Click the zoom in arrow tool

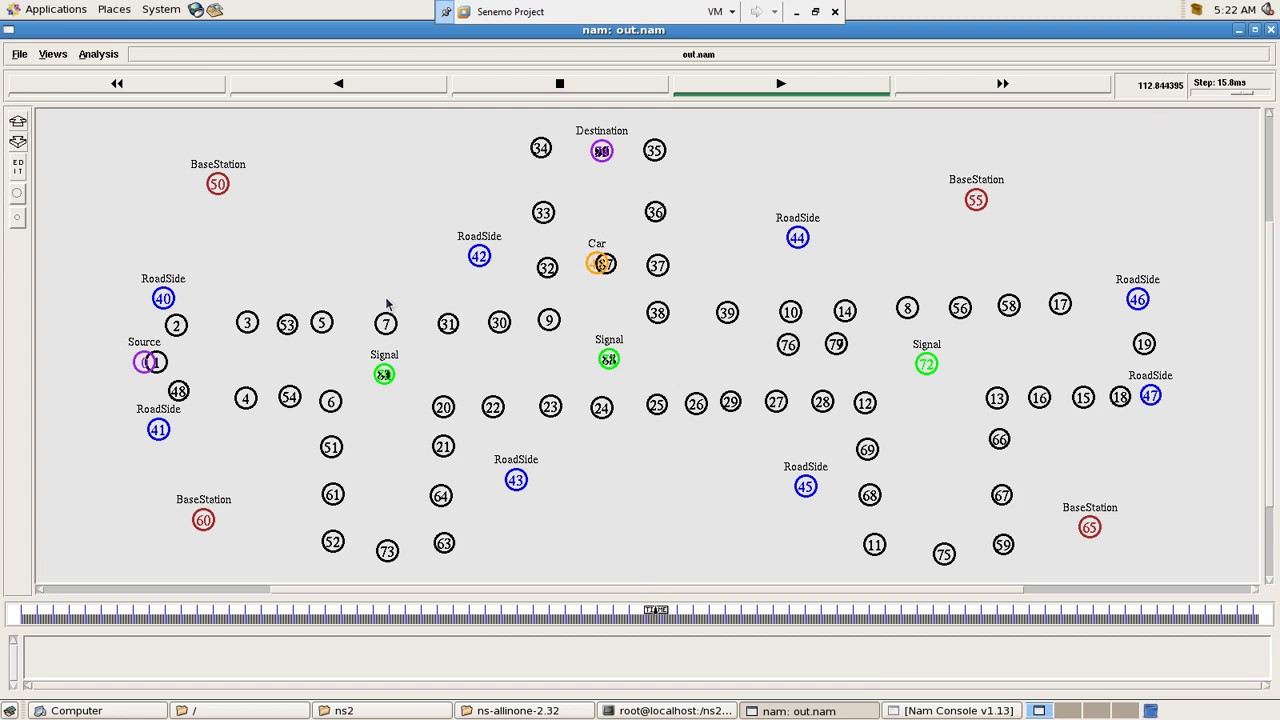coord(18,121)
